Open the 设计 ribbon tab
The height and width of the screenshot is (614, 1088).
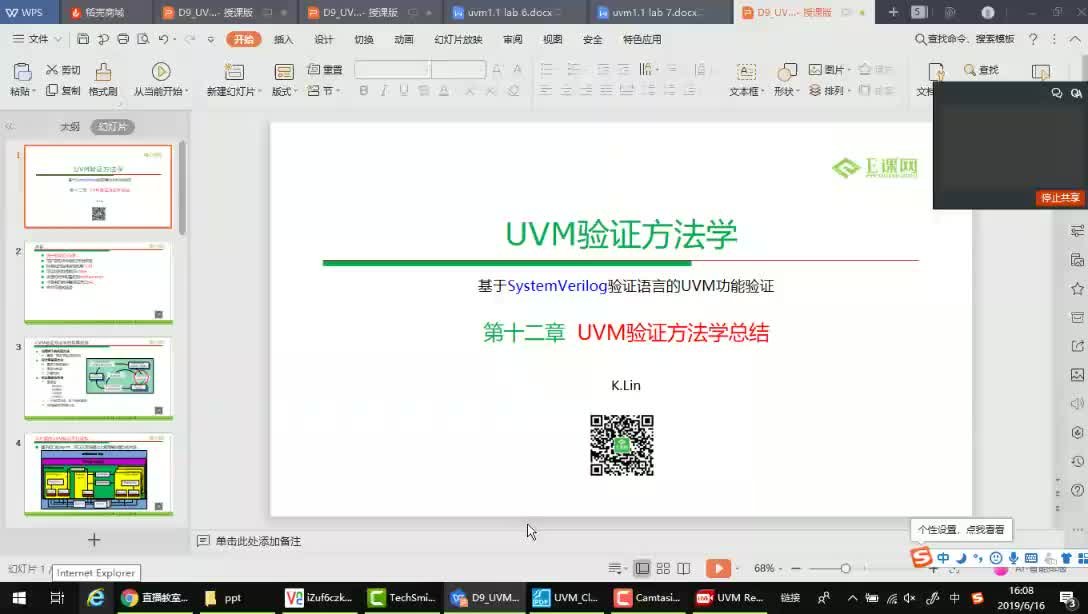pos(323,40)
